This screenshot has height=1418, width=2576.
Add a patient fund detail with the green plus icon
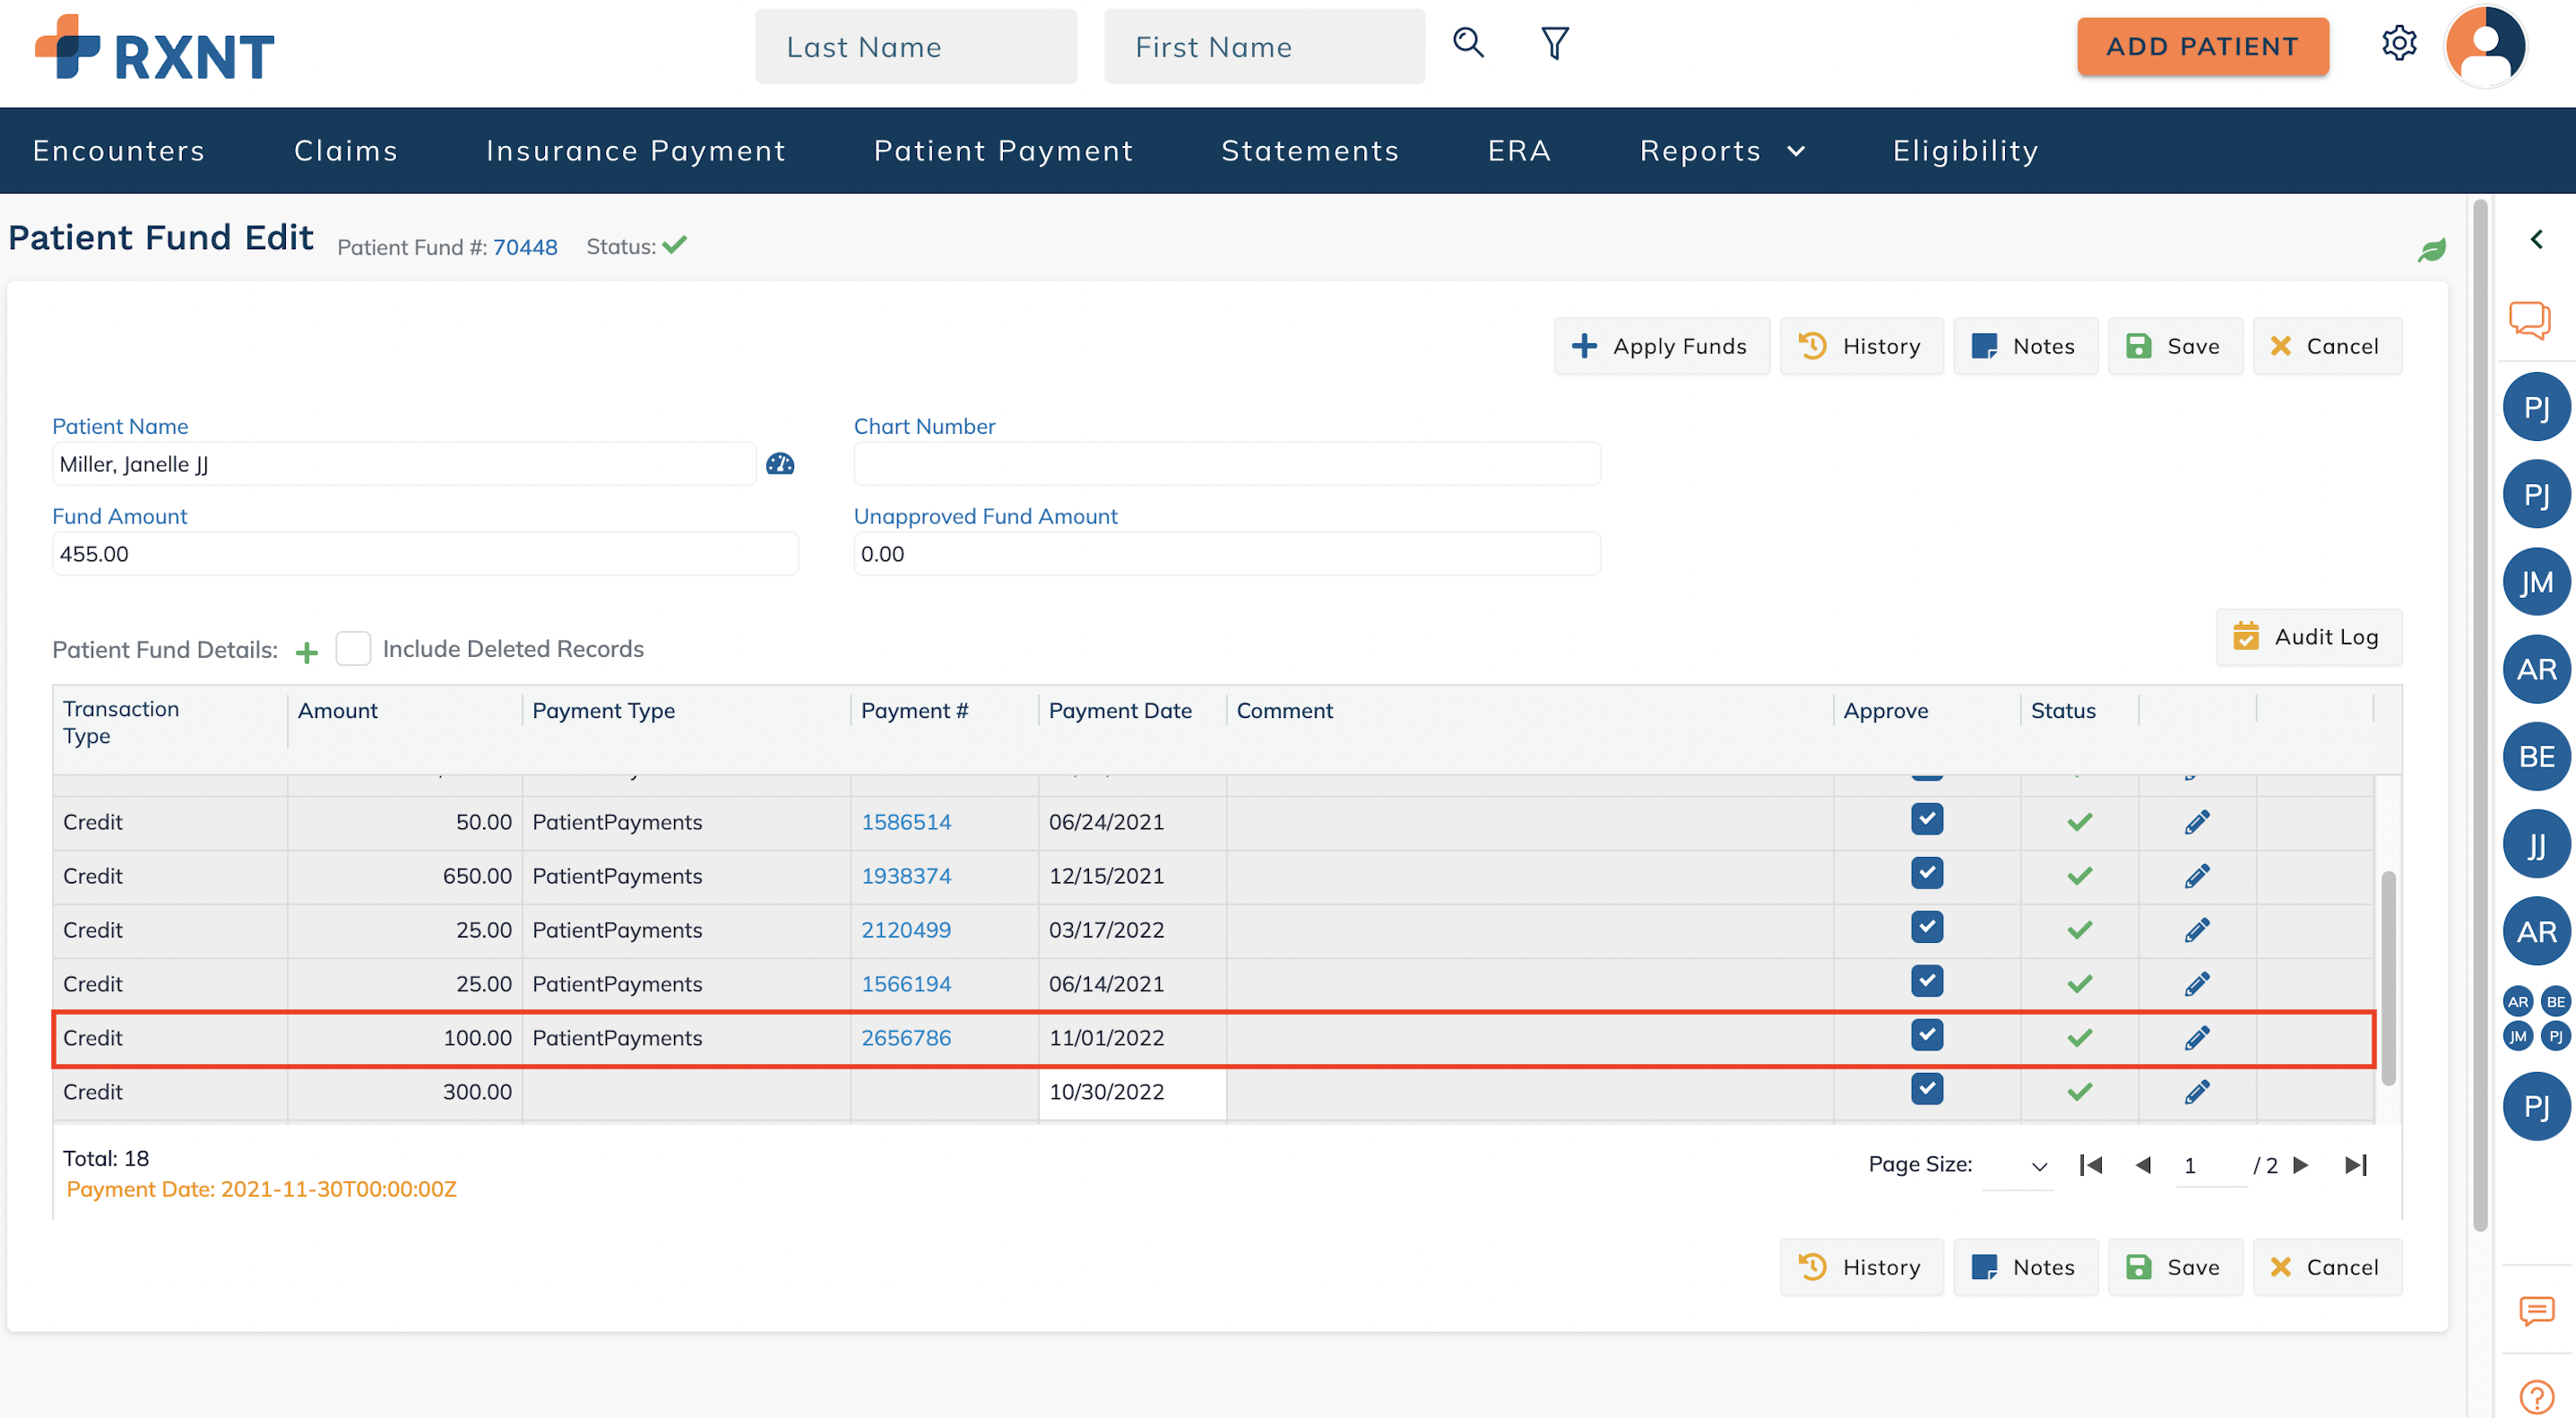pyautogui.click(x=307, y=652)
